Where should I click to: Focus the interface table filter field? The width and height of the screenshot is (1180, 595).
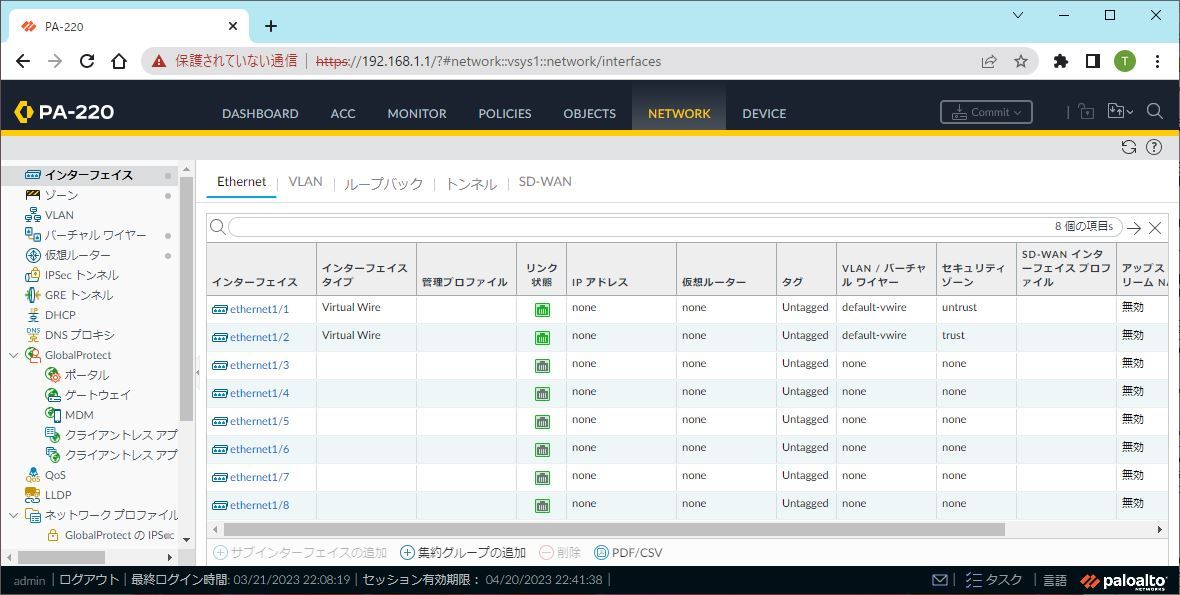(674, 227)
